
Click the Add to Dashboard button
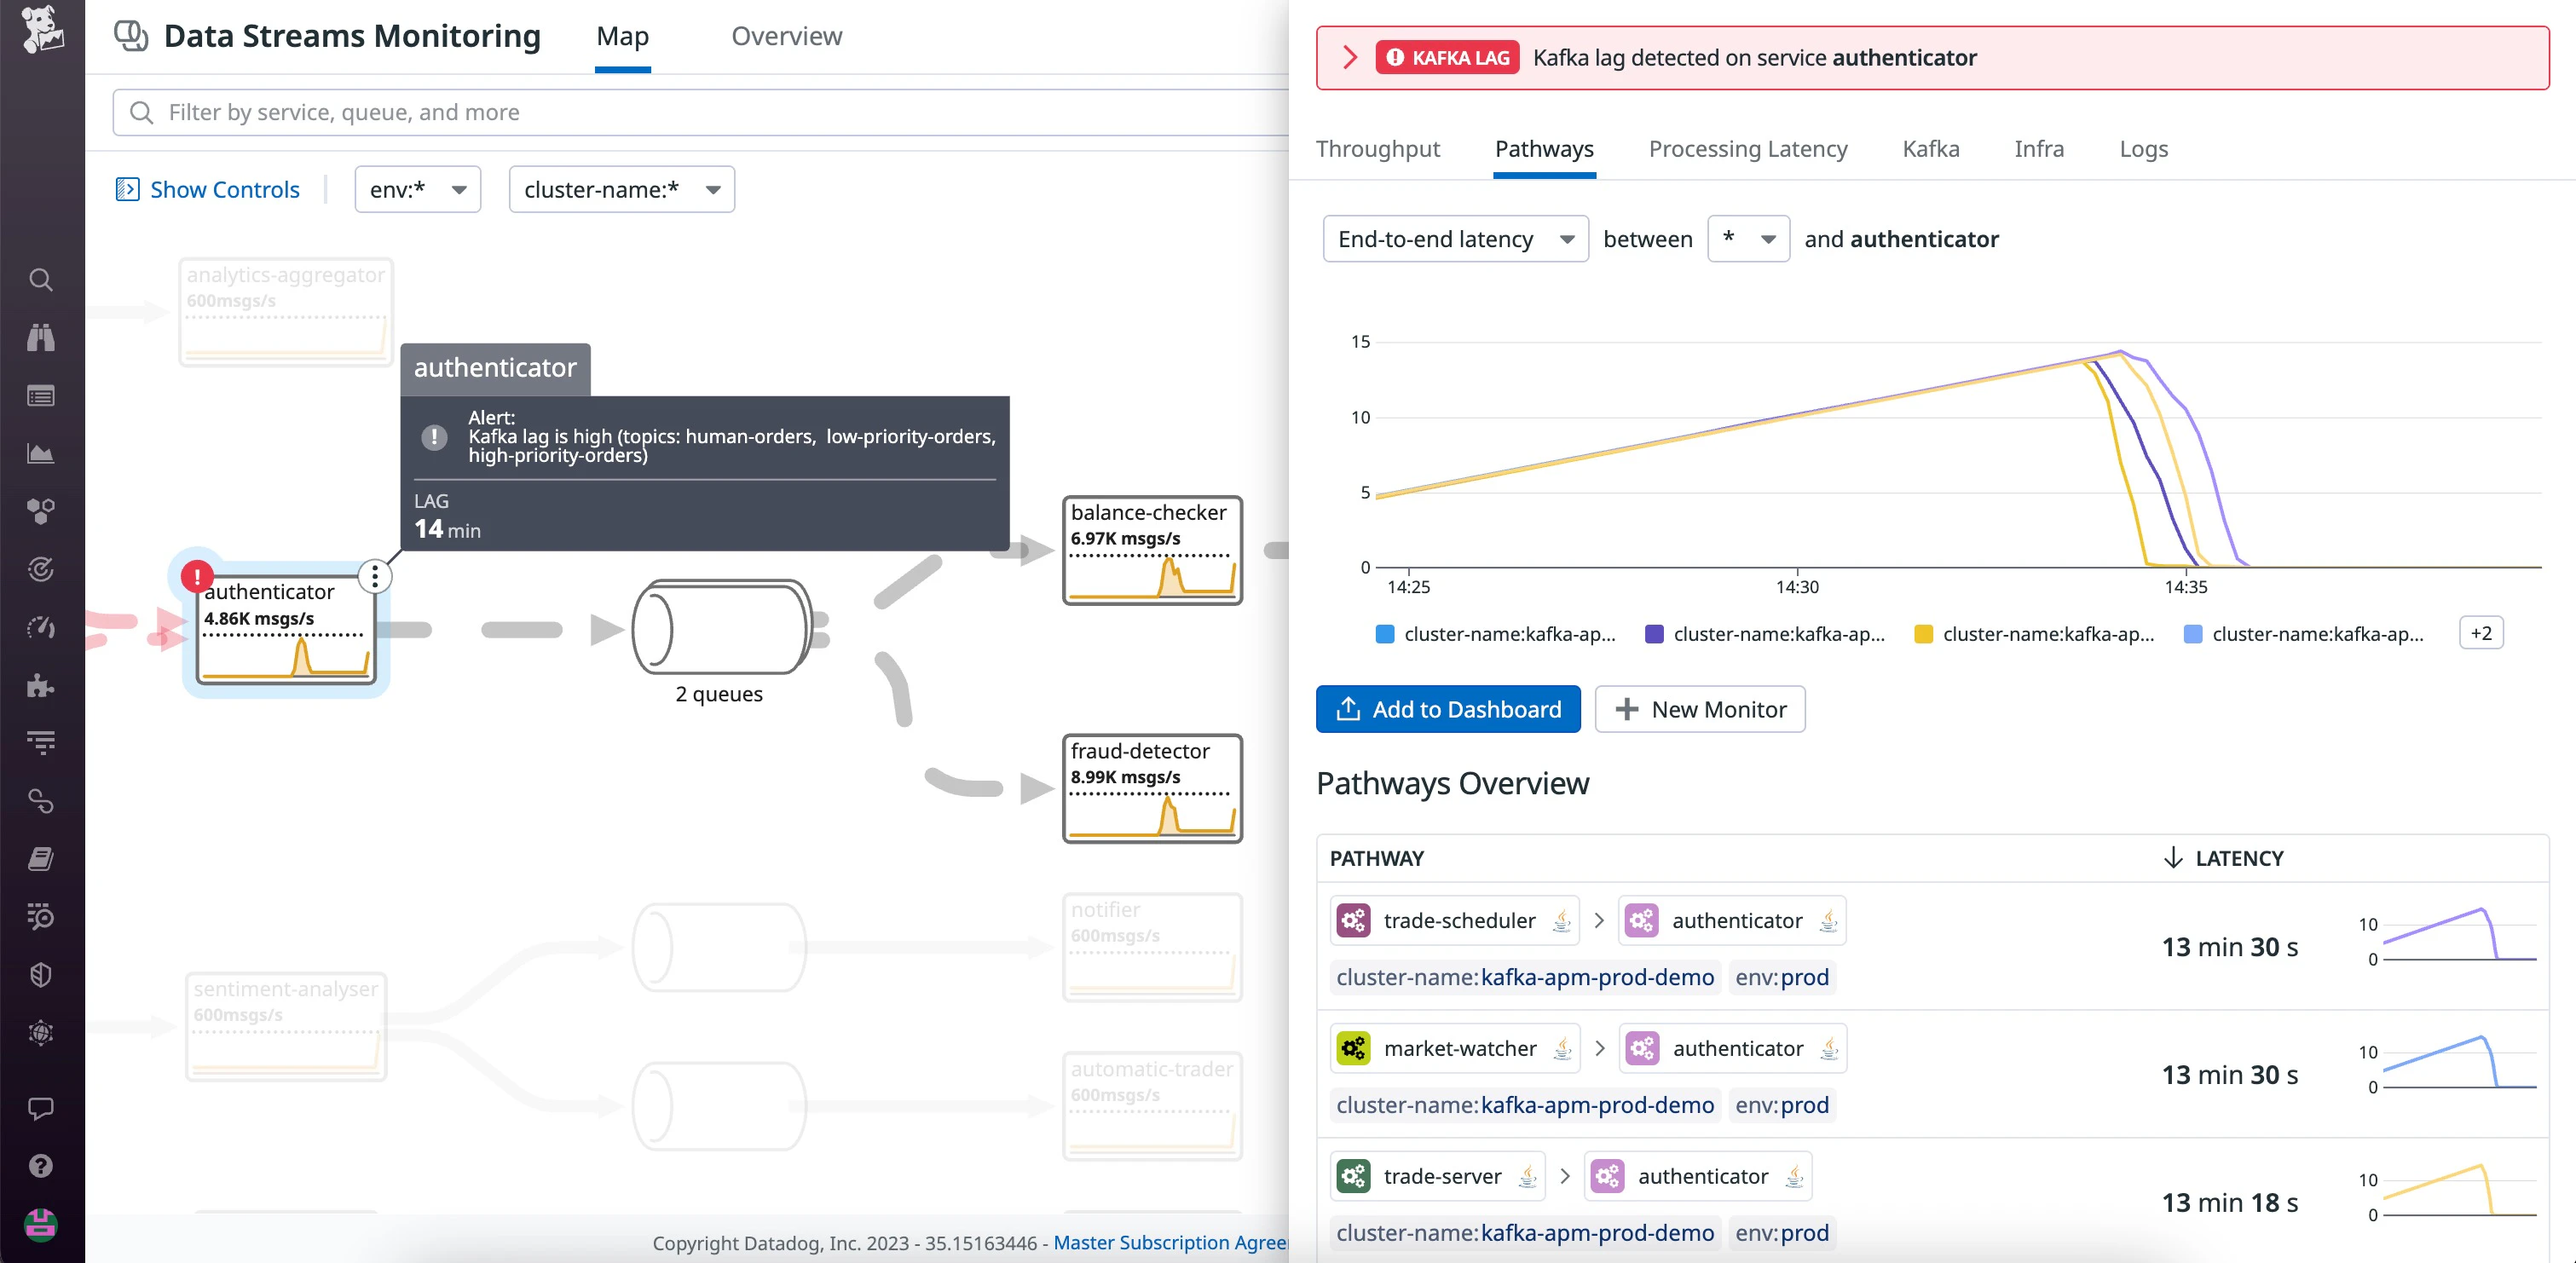tap(1448, 709)
